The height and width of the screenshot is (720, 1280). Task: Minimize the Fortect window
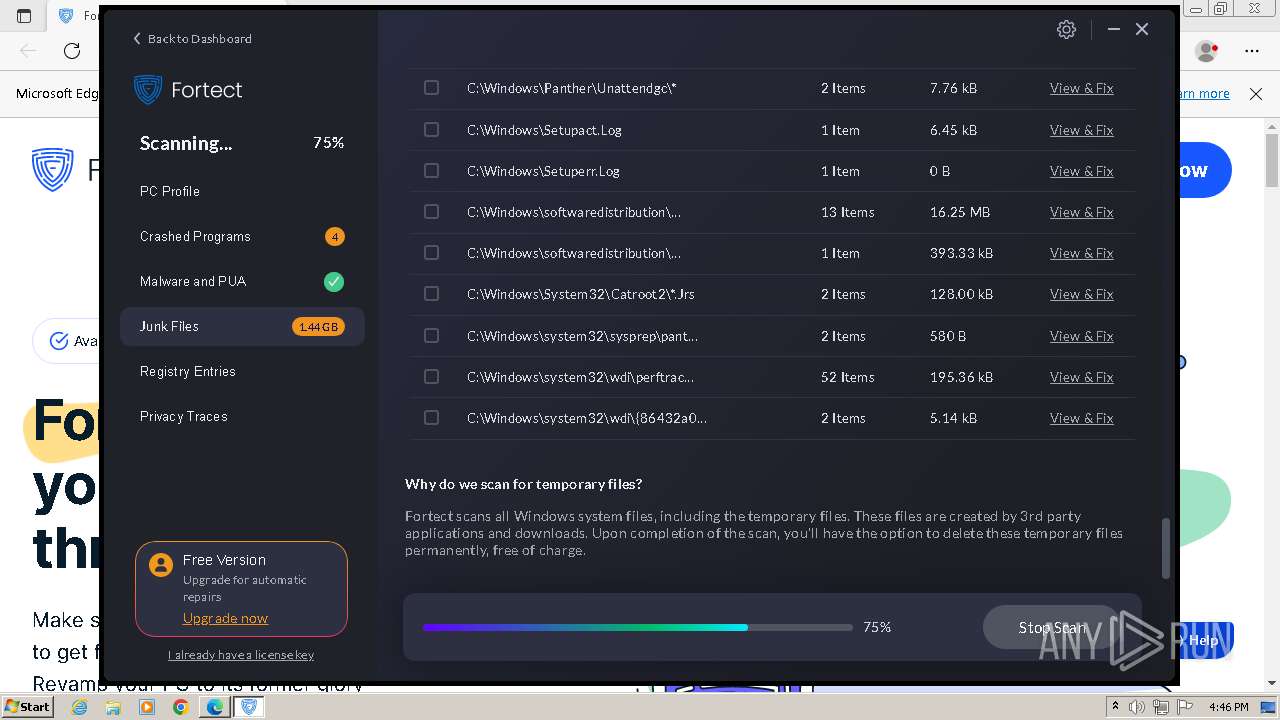tap(1113, 30)
